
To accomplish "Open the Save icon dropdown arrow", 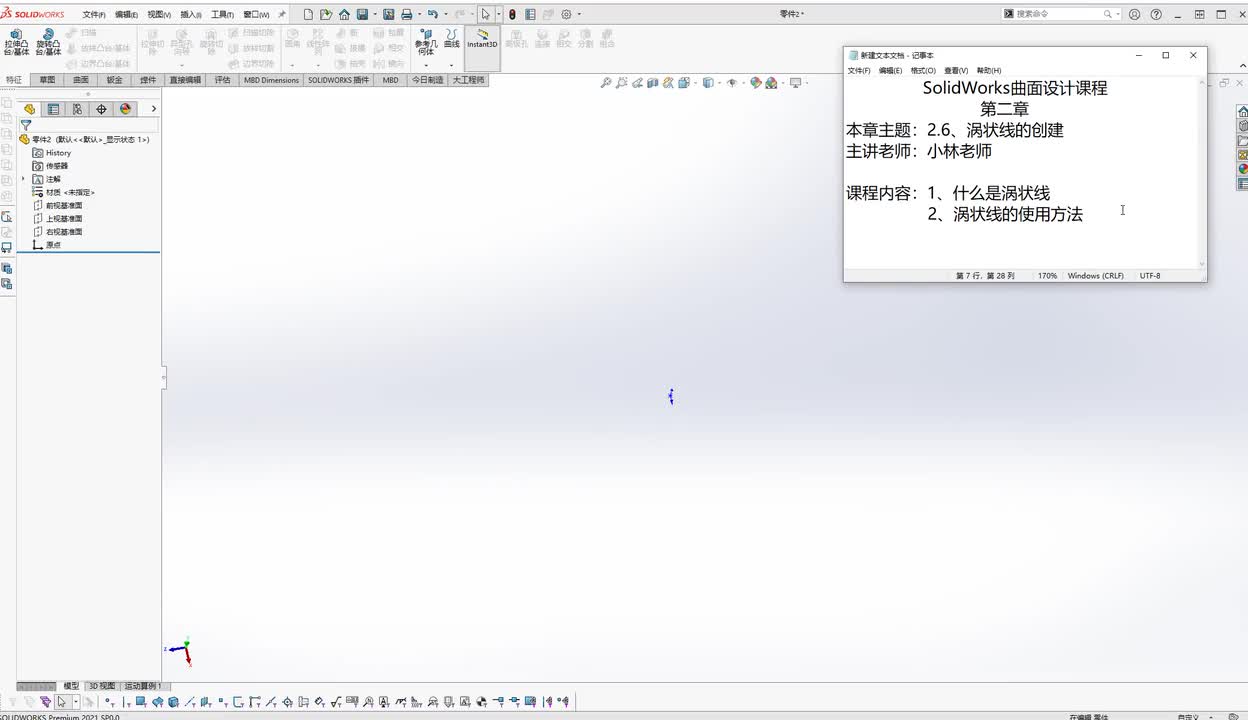I will [375, 14].
